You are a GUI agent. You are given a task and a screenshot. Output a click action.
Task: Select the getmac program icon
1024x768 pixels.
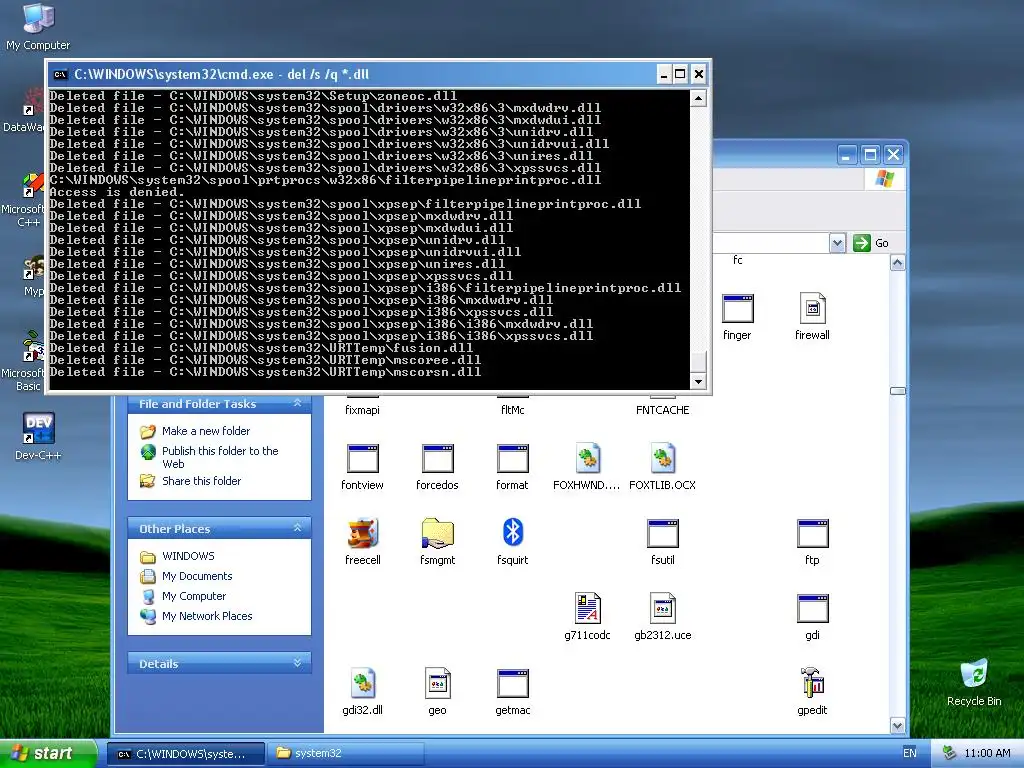pos(513,684)
